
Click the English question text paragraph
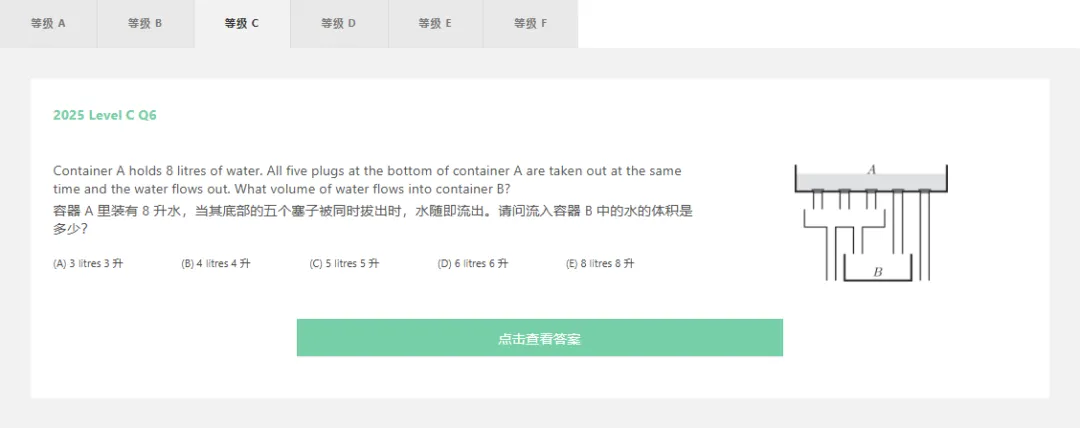pos(367,179)
